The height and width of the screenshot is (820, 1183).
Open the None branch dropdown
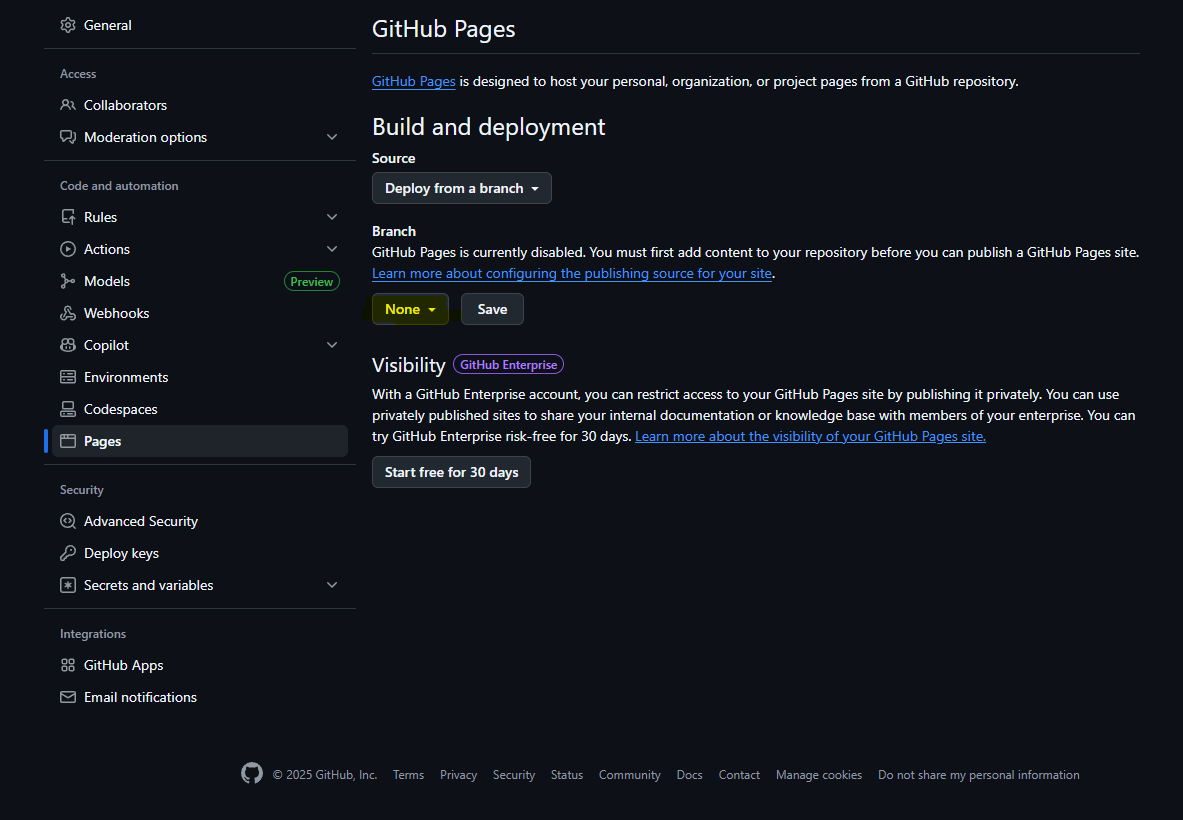[410, 309]
